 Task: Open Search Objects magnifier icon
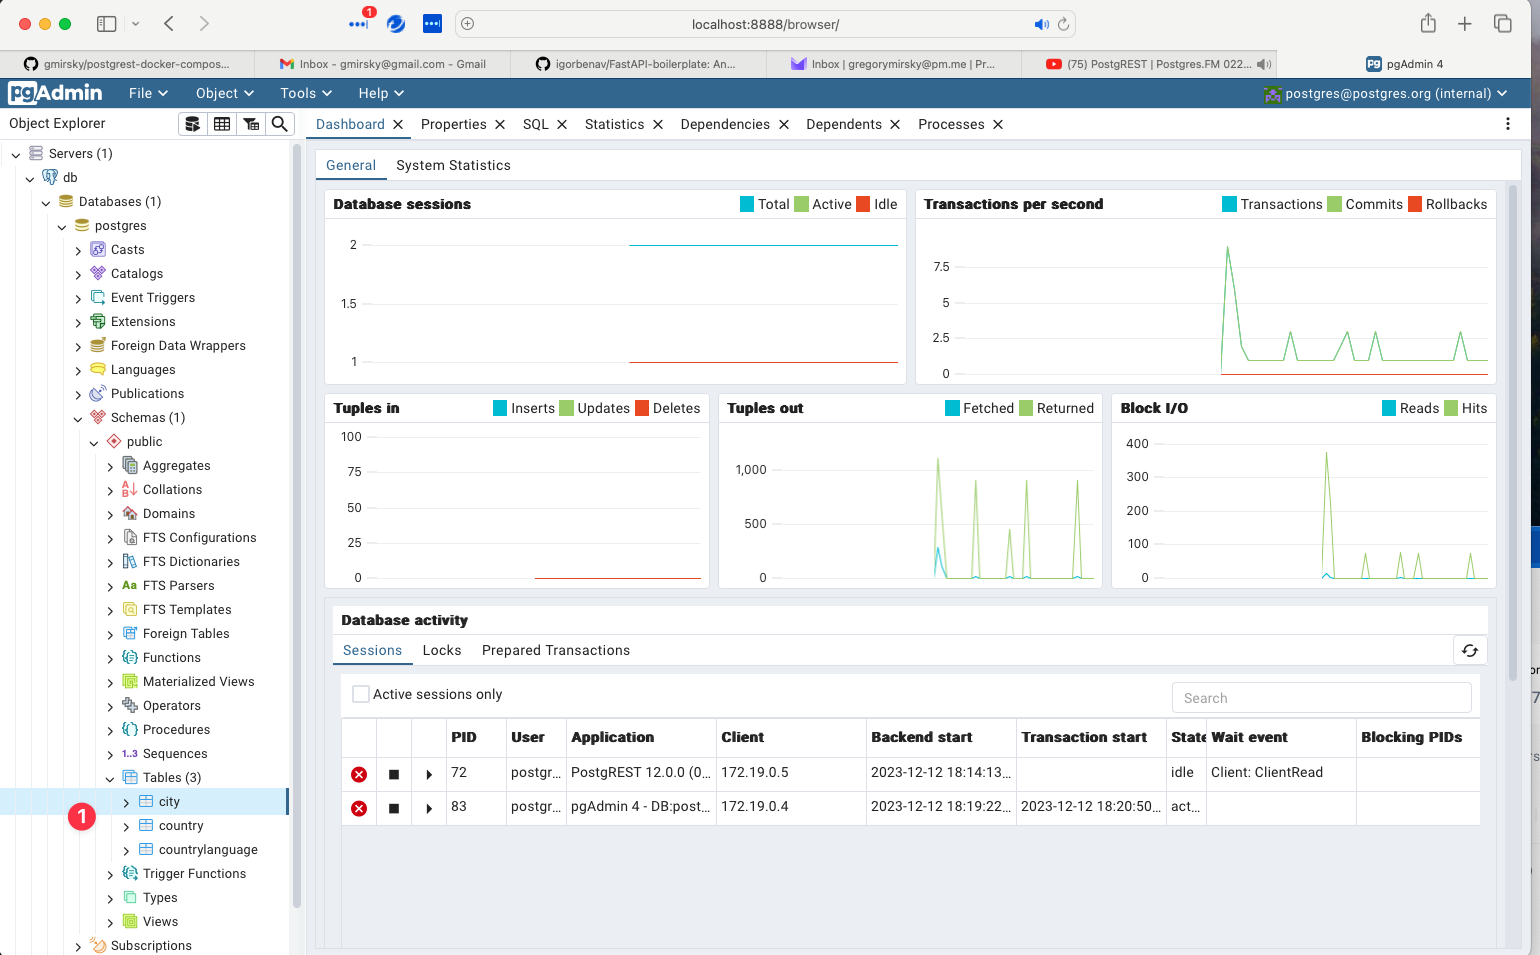[280, 124]
